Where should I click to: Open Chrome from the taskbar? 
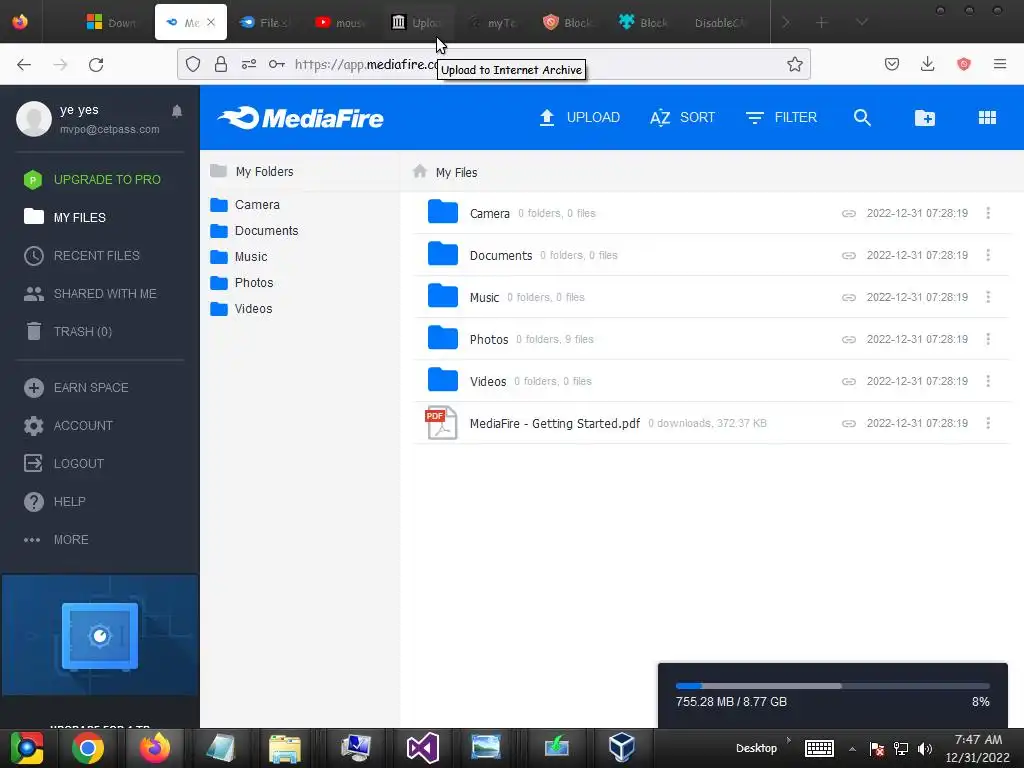[88, 748]
